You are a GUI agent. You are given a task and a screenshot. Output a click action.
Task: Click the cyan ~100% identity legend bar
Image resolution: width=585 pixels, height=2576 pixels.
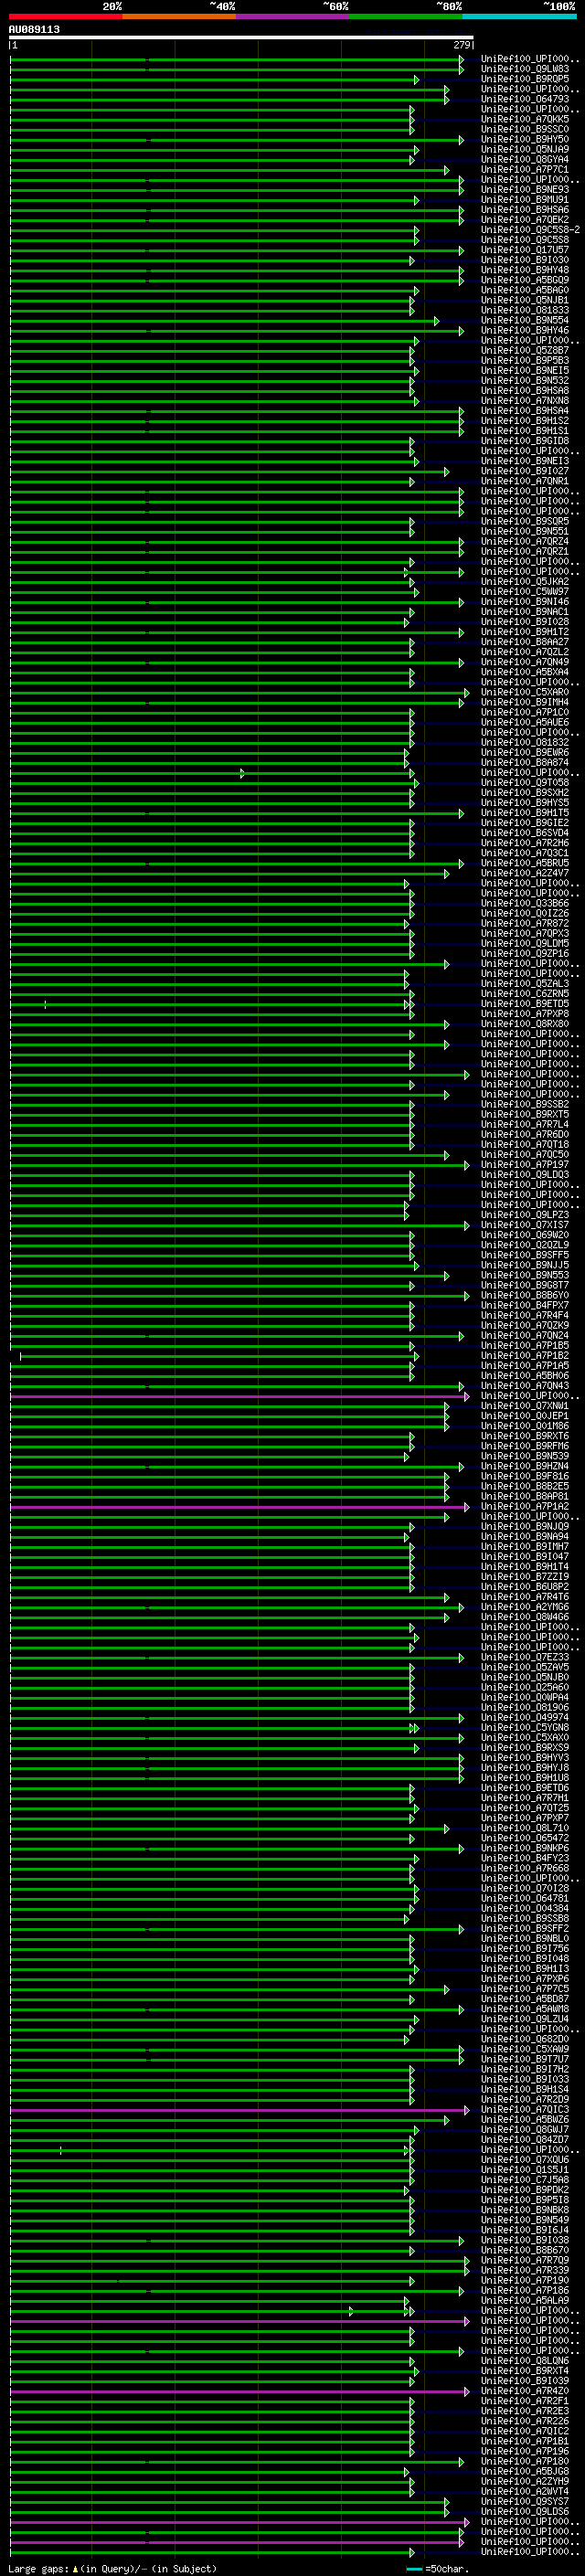click(x=520, y=16)
